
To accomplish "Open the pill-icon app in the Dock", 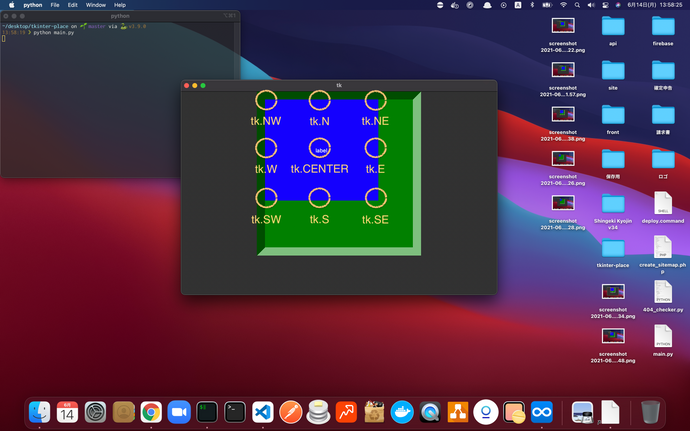I will click(514, 412).
